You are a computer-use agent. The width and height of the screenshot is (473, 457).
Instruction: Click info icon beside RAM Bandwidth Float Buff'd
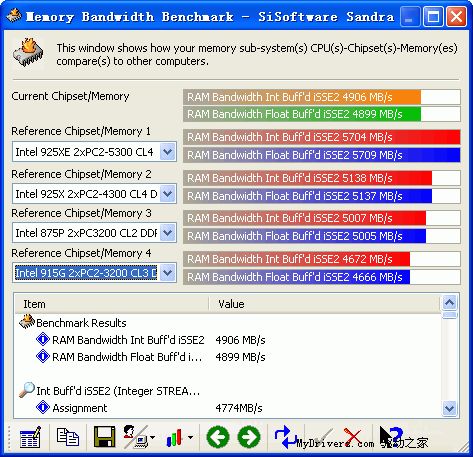43,356
